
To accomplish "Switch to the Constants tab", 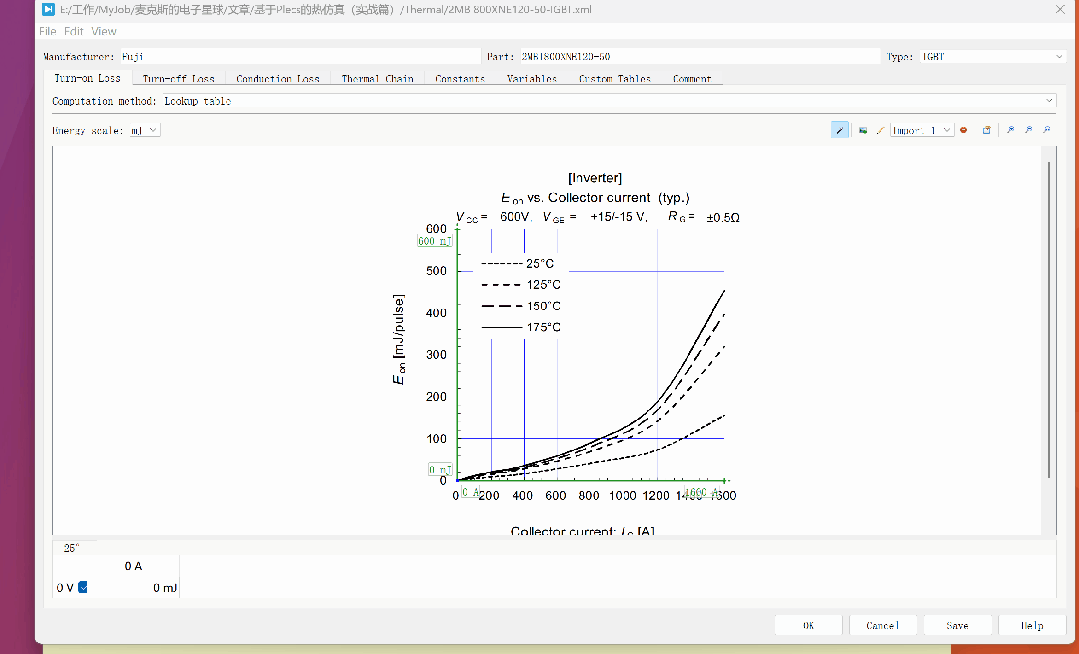I will pyautogui.click(x=460, y=78).
